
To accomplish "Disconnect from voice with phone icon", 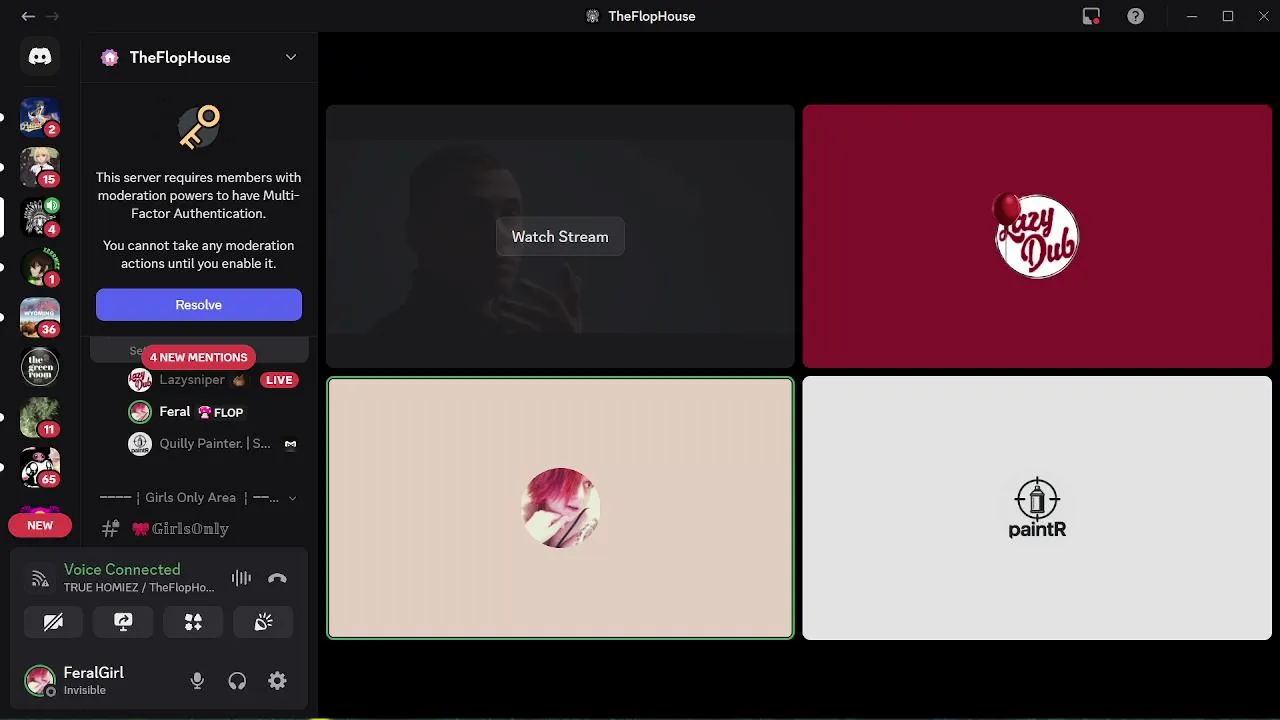I will [278, 578].
